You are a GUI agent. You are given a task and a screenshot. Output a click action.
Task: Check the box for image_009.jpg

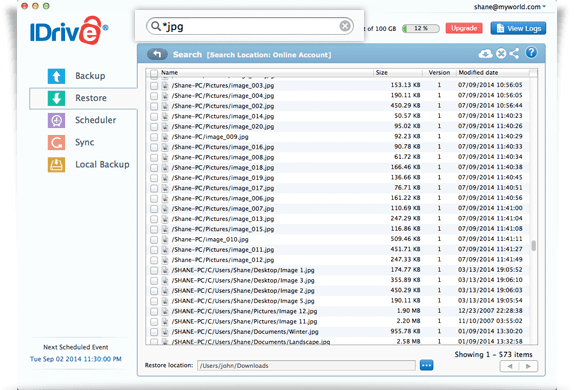(x=154, y=137)
